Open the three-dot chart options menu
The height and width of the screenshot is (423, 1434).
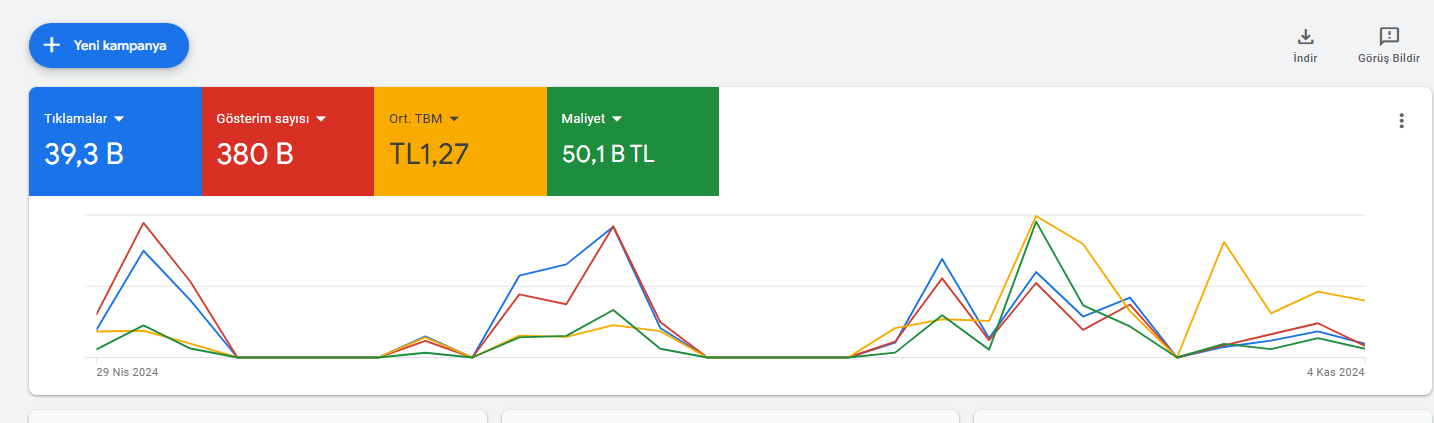(1401, 121)
